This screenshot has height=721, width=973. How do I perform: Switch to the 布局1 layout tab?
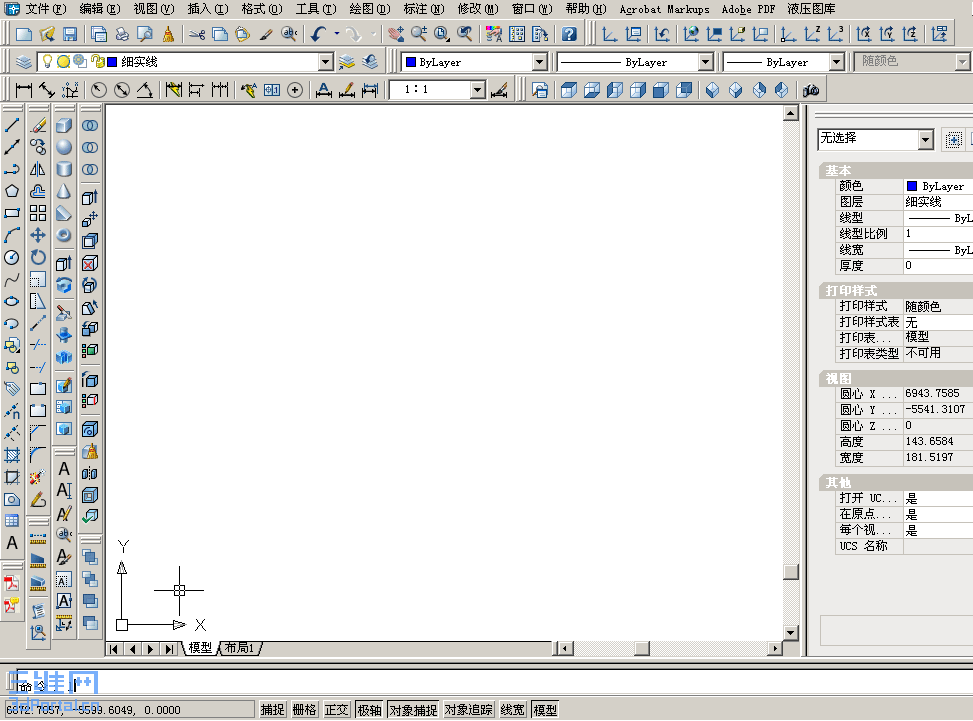[x=240, y=648]
